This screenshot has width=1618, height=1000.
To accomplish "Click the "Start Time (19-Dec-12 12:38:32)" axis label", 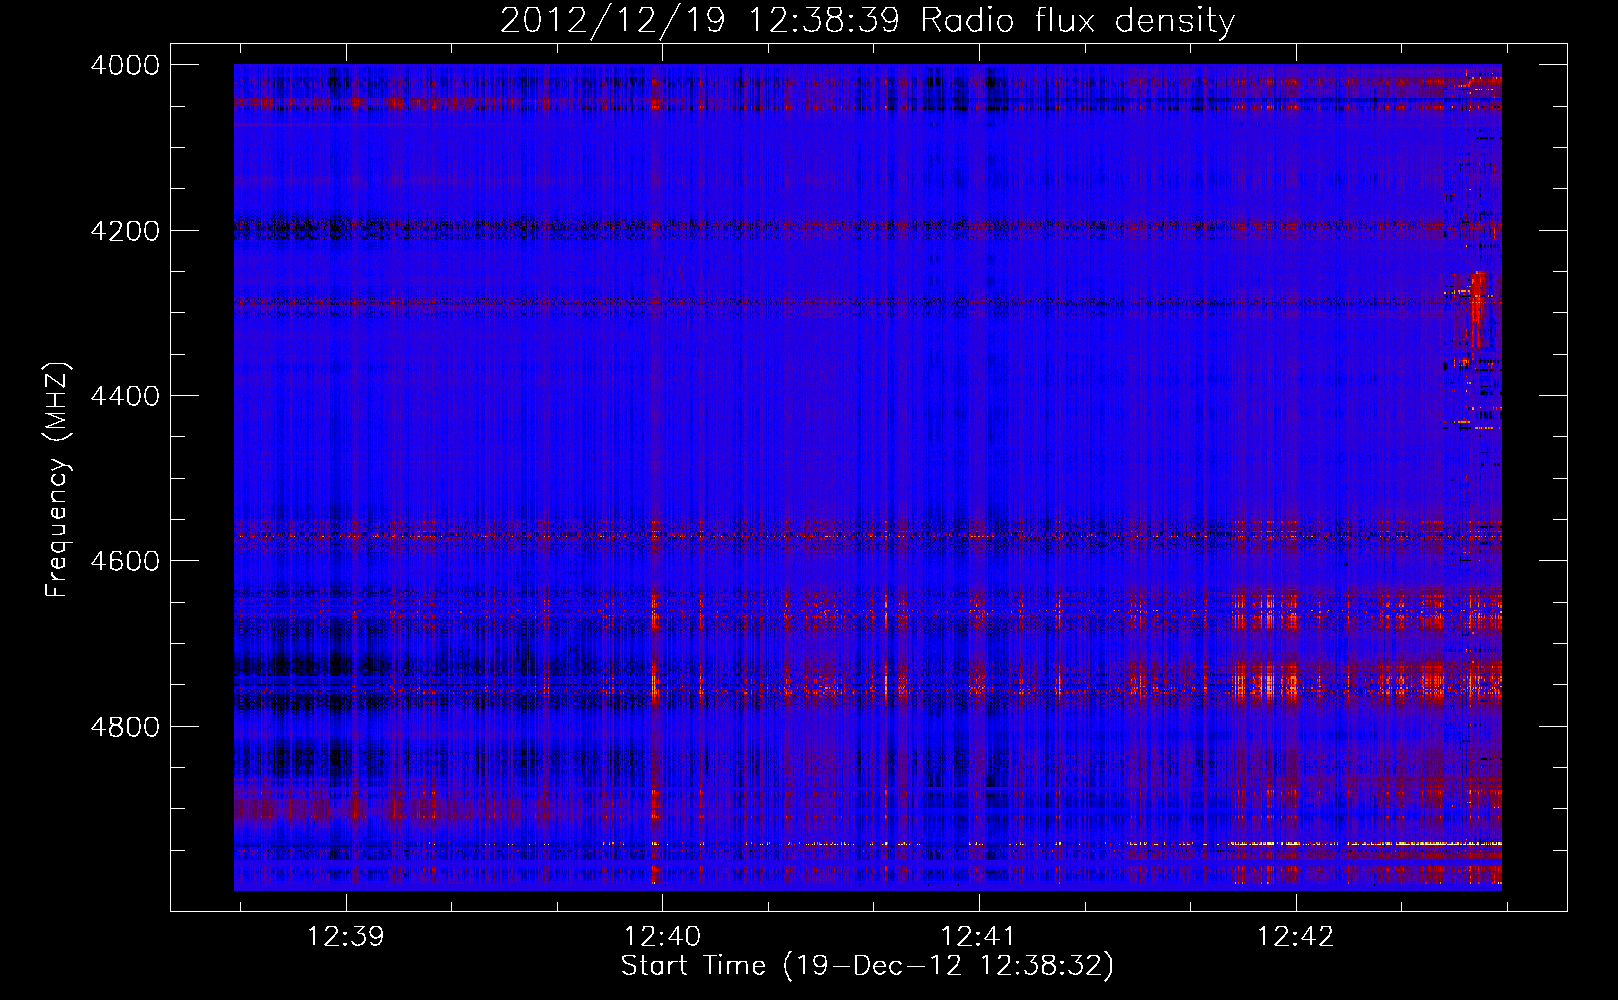I will click(867, 966).
